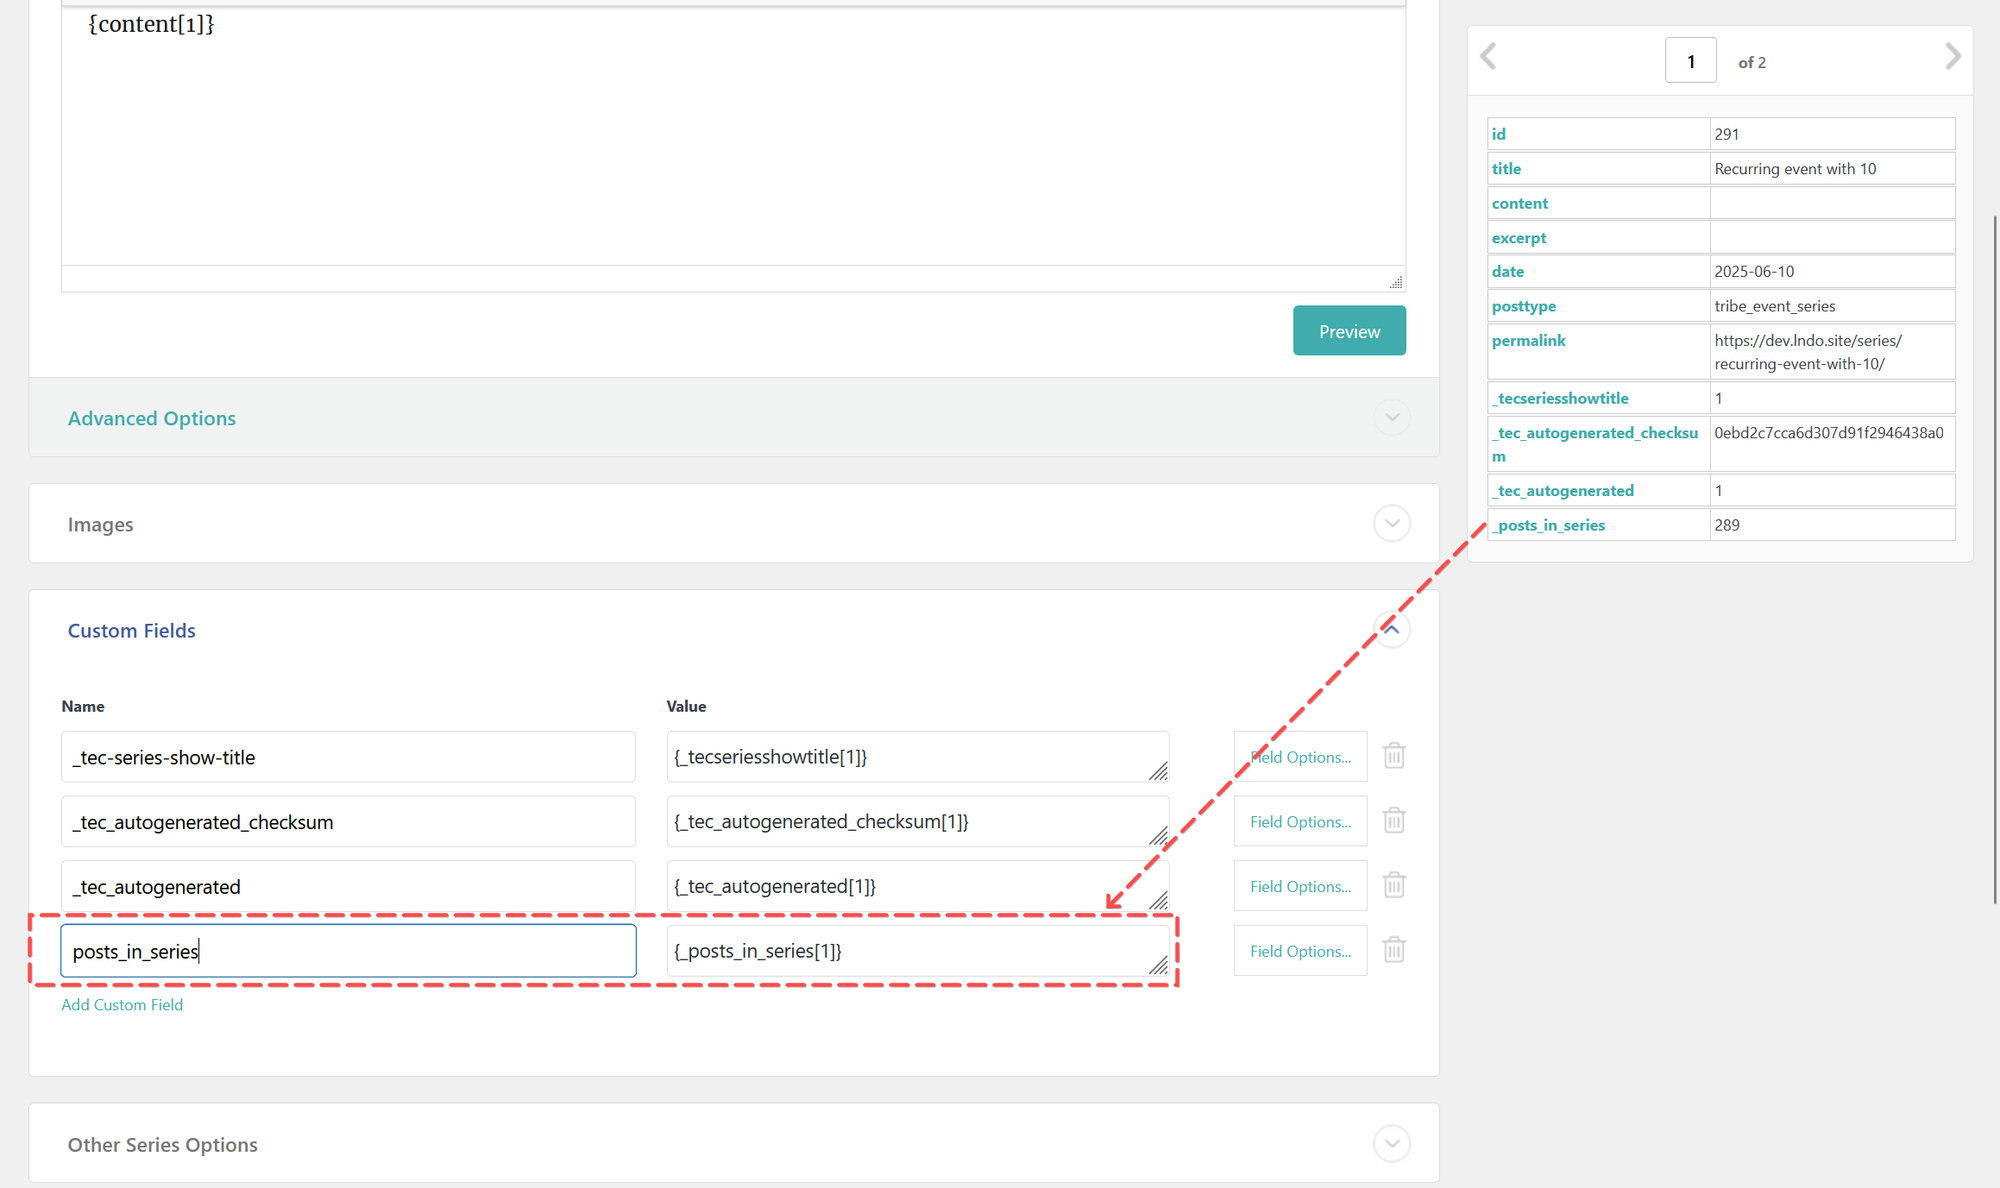
Task: Click Add Custom Field link
Action: (122, 1005)
